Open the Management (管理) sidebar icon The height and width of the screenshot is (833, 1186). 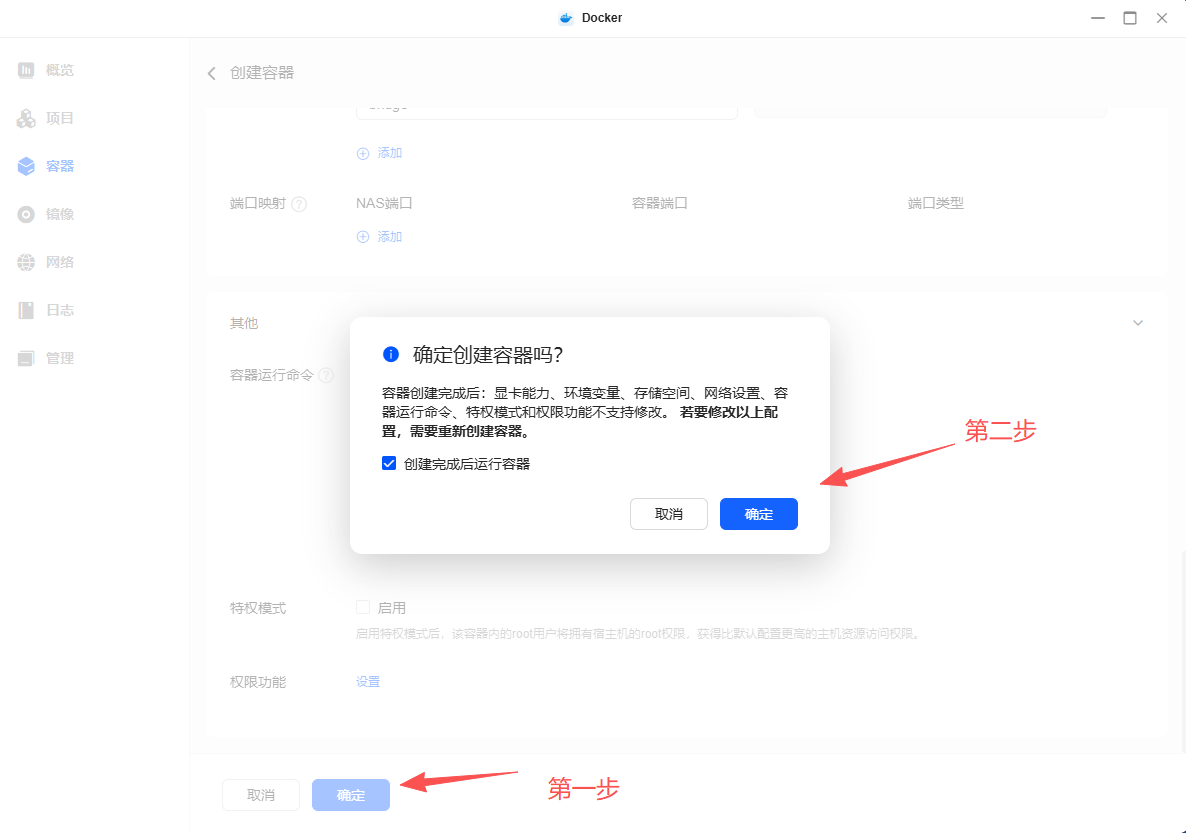26,358
